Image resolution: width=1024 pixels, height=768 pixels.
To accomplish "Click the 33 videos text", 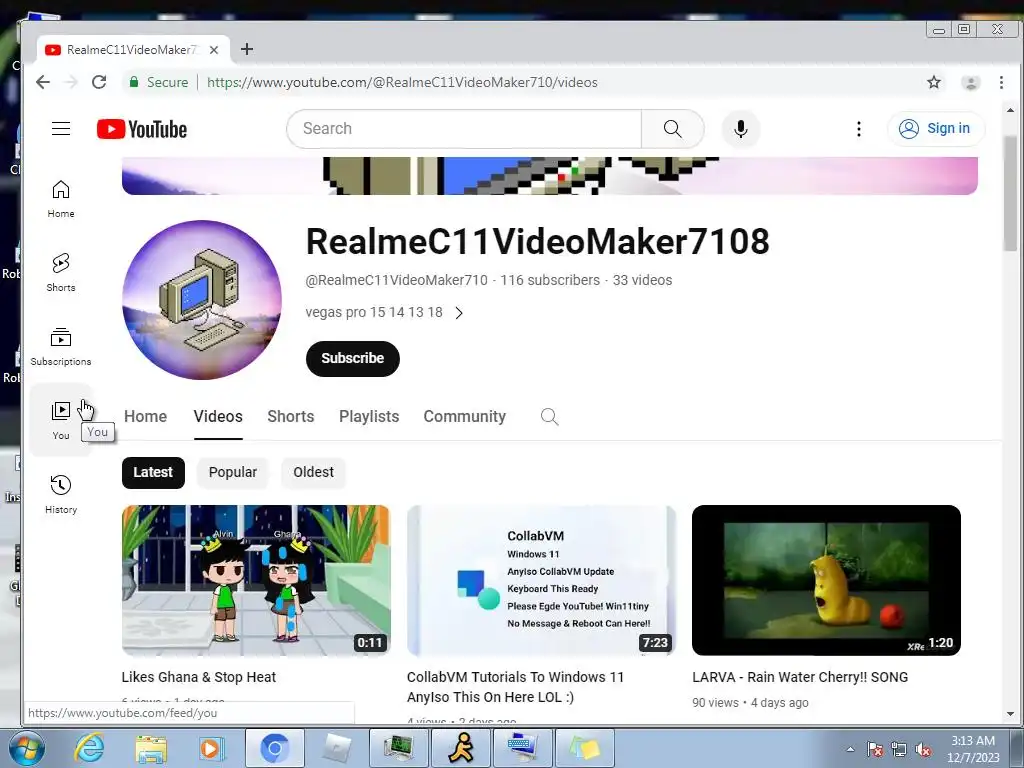I will pyautogui.click(x=642, y=280).
